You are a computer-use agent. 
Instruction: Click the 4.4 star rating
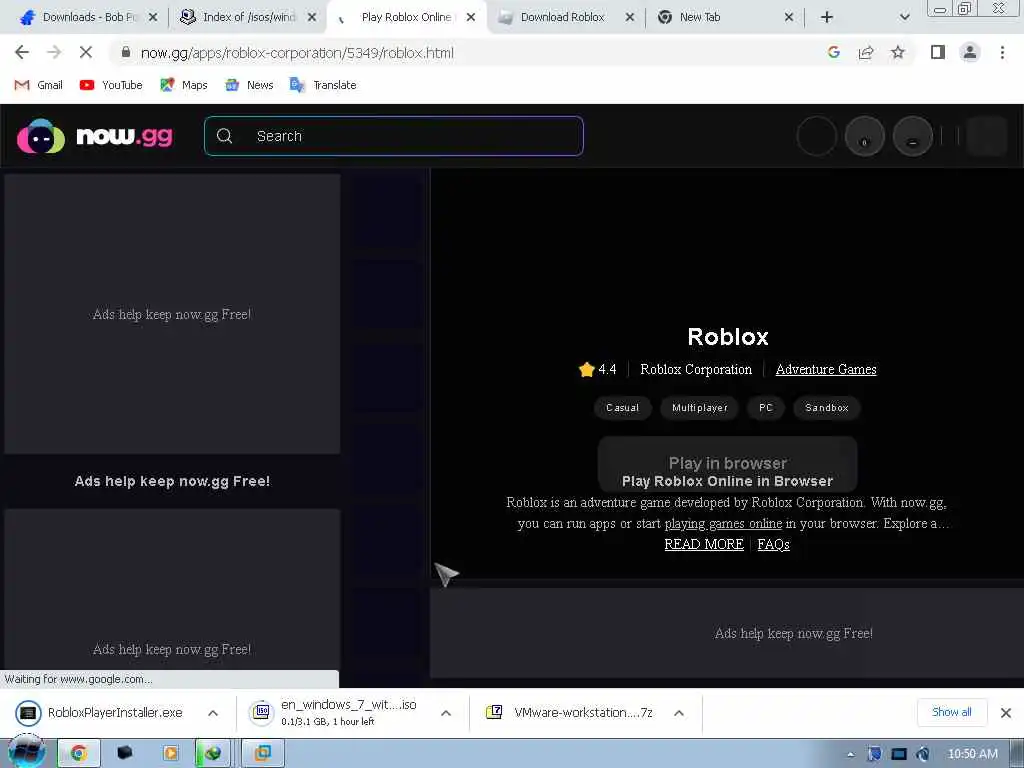coord(598,370)
